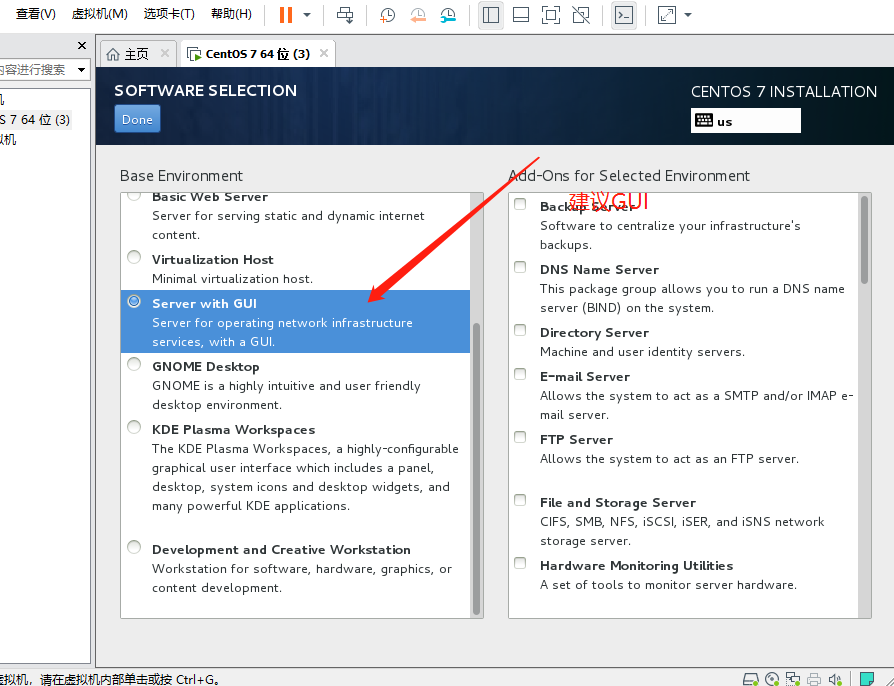Open the 虚拟机(M) menu

[x=99, y=14]
